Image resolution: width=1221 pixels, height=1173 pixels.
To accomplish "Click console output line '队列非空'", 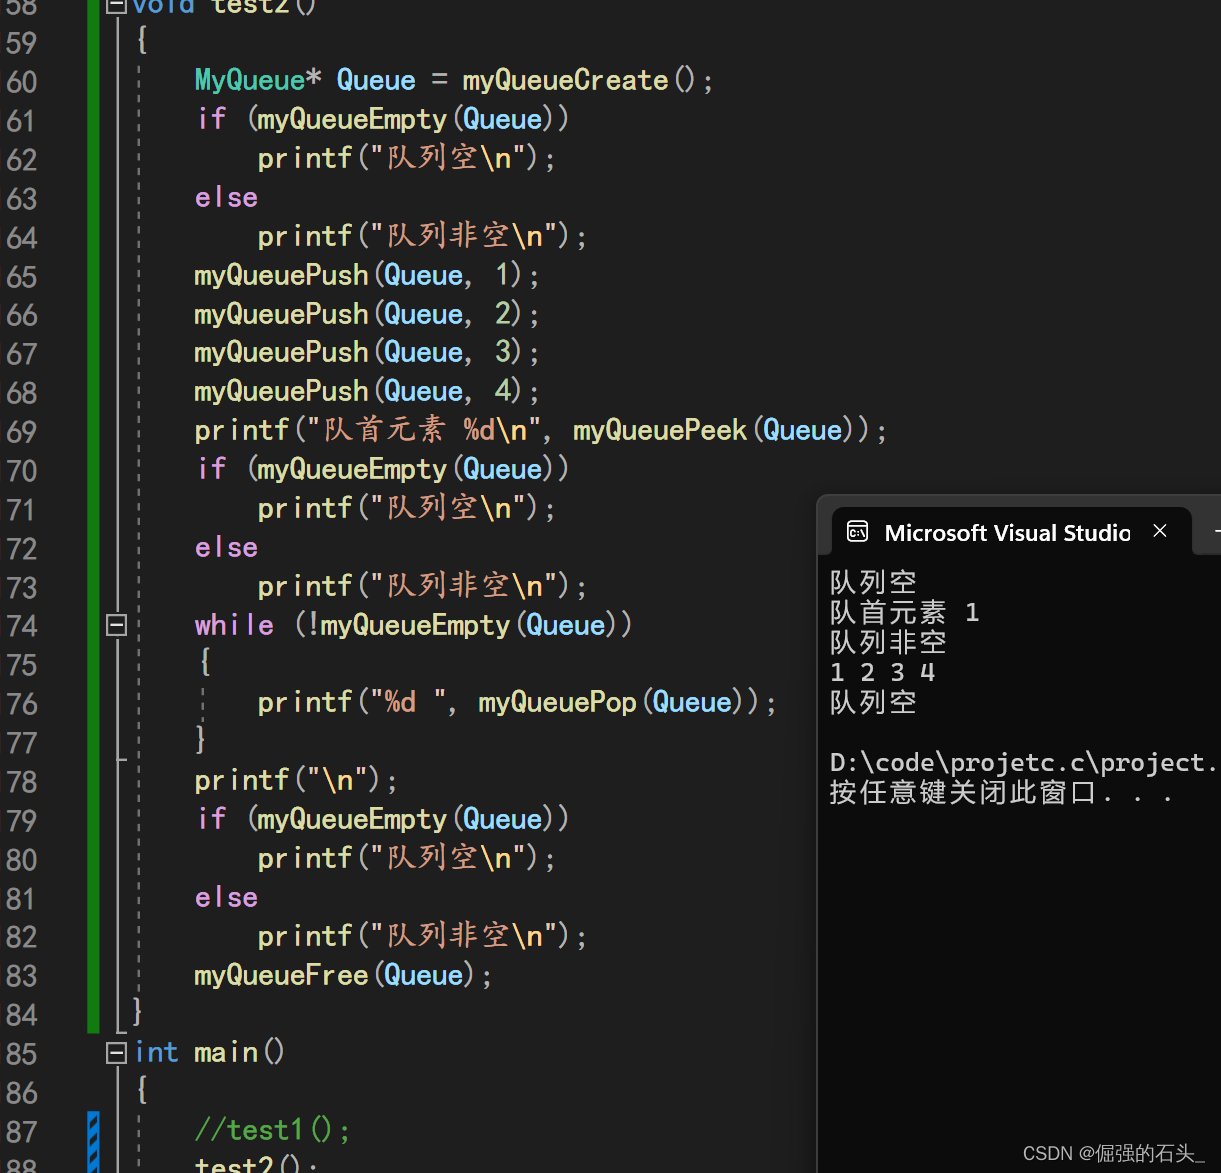I will 888,642.
